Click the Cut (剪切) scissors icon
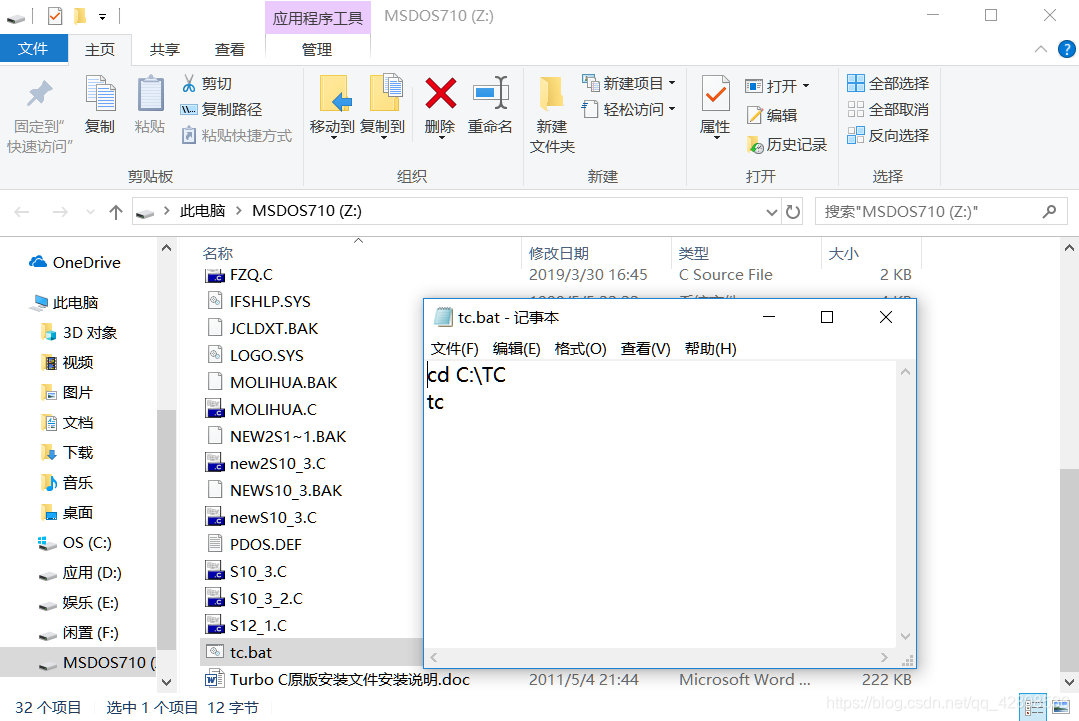1079x721 pixels. pyautogui.click(x=189, y=83)
